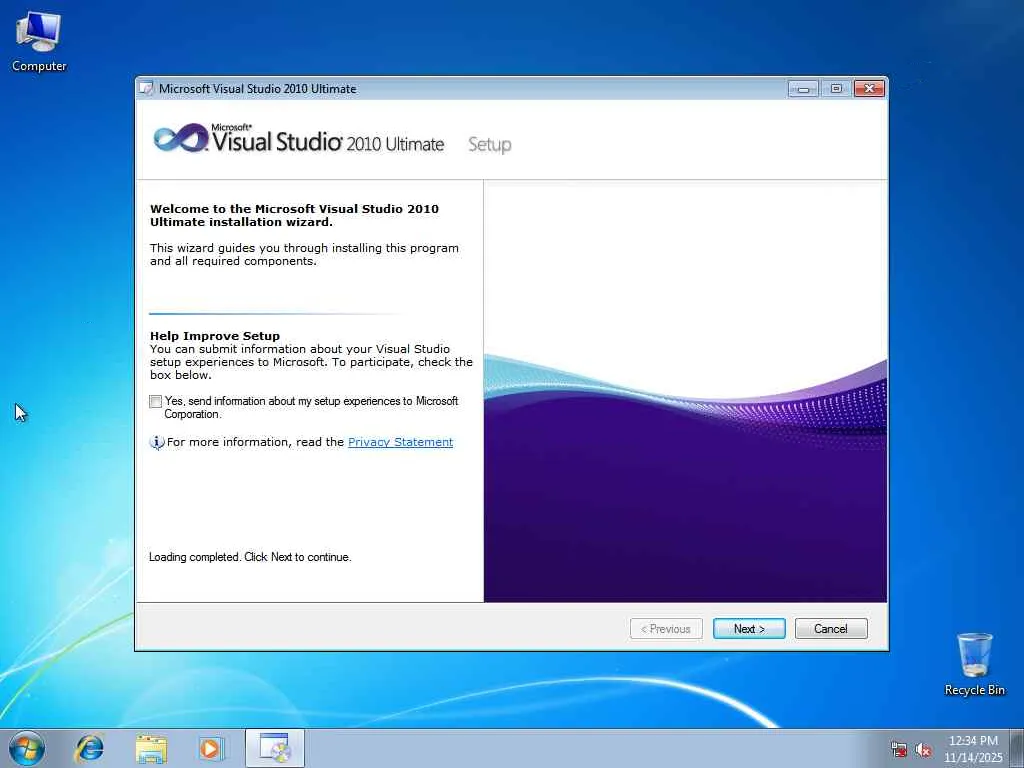The width and height of the screenshot is (1024, 768).
Task: Click the info icon beside Privacy Statement
Action: point(157,442)
